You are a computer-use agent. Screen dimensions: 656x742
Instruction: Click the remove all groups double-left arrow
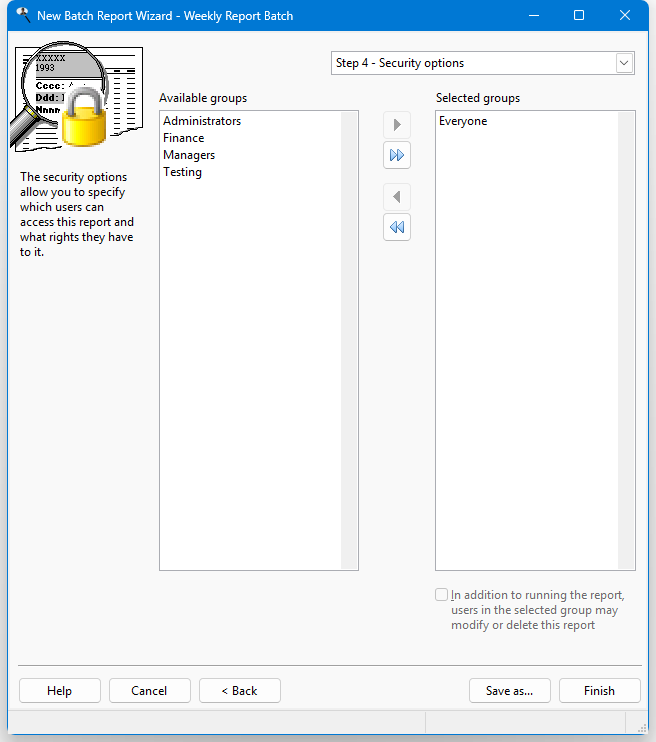[397, 228]
